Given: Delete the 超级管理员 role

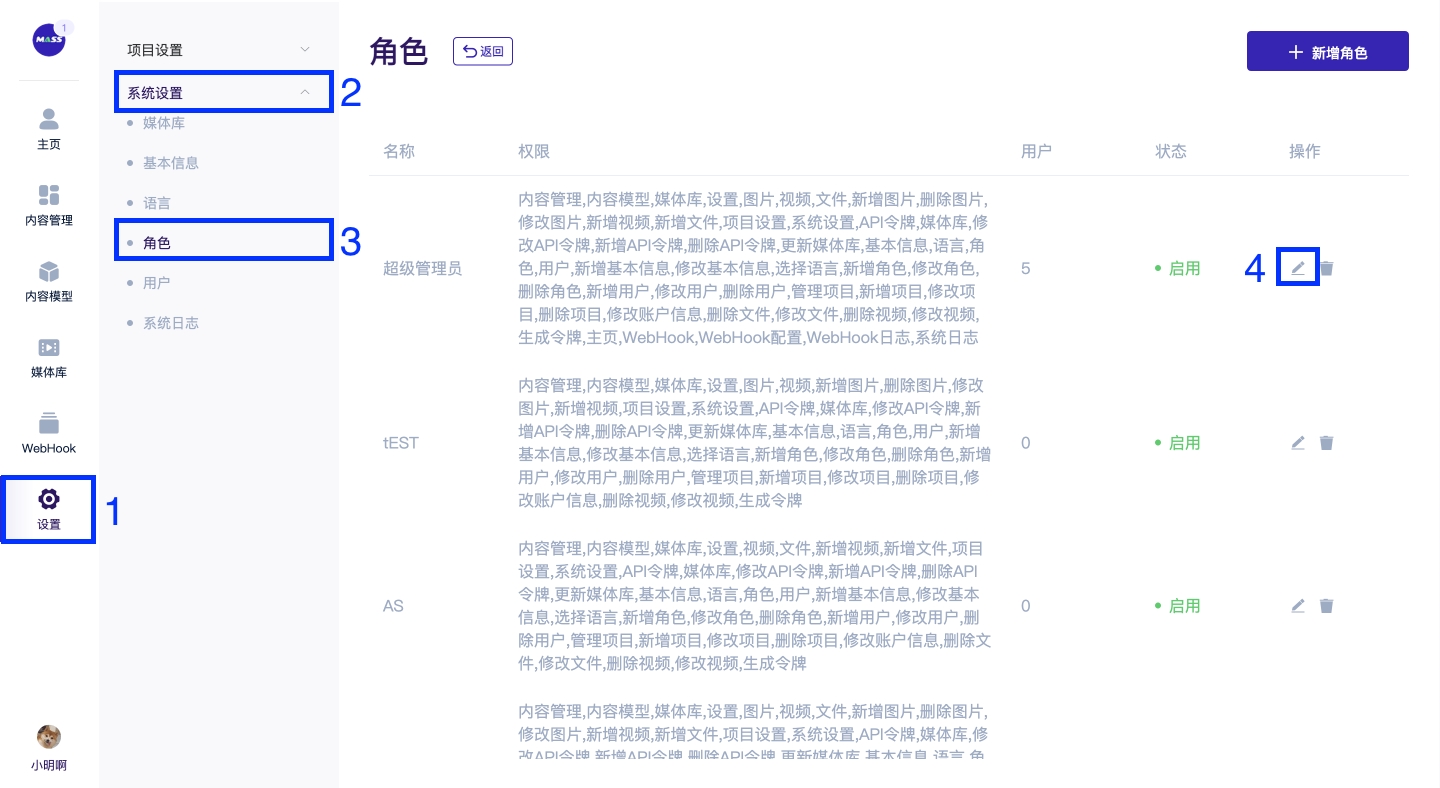Looking at the screenshot, I should click(1326, 268).
